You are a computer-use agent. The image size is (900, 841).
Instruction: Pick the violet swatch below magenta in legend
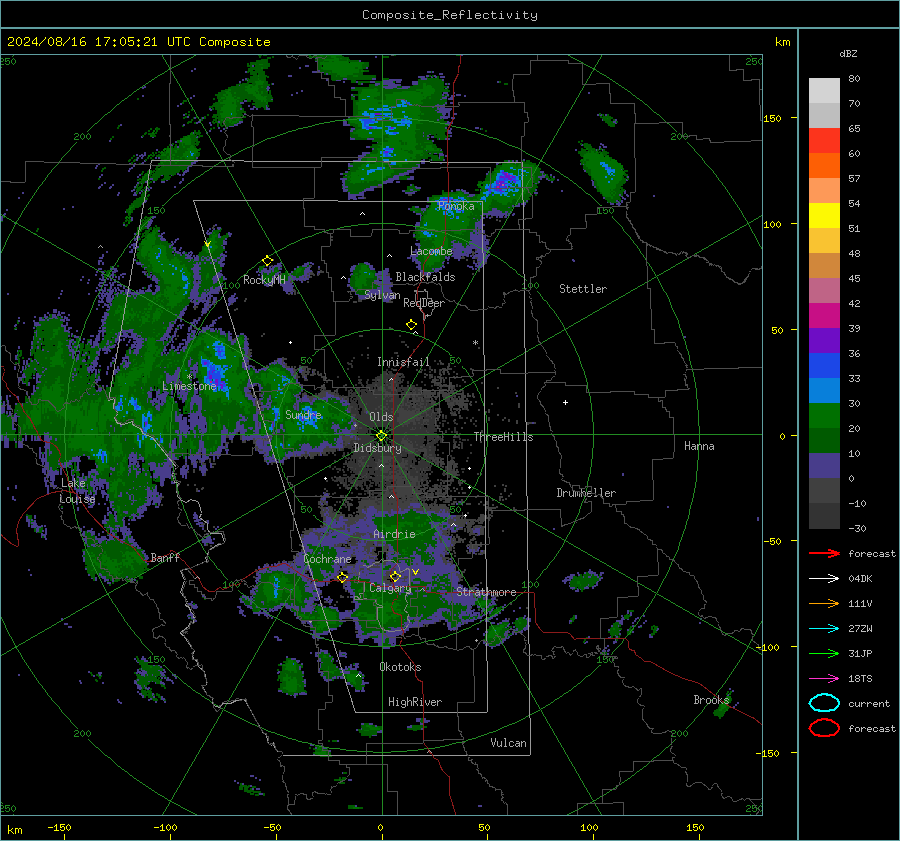824,341
